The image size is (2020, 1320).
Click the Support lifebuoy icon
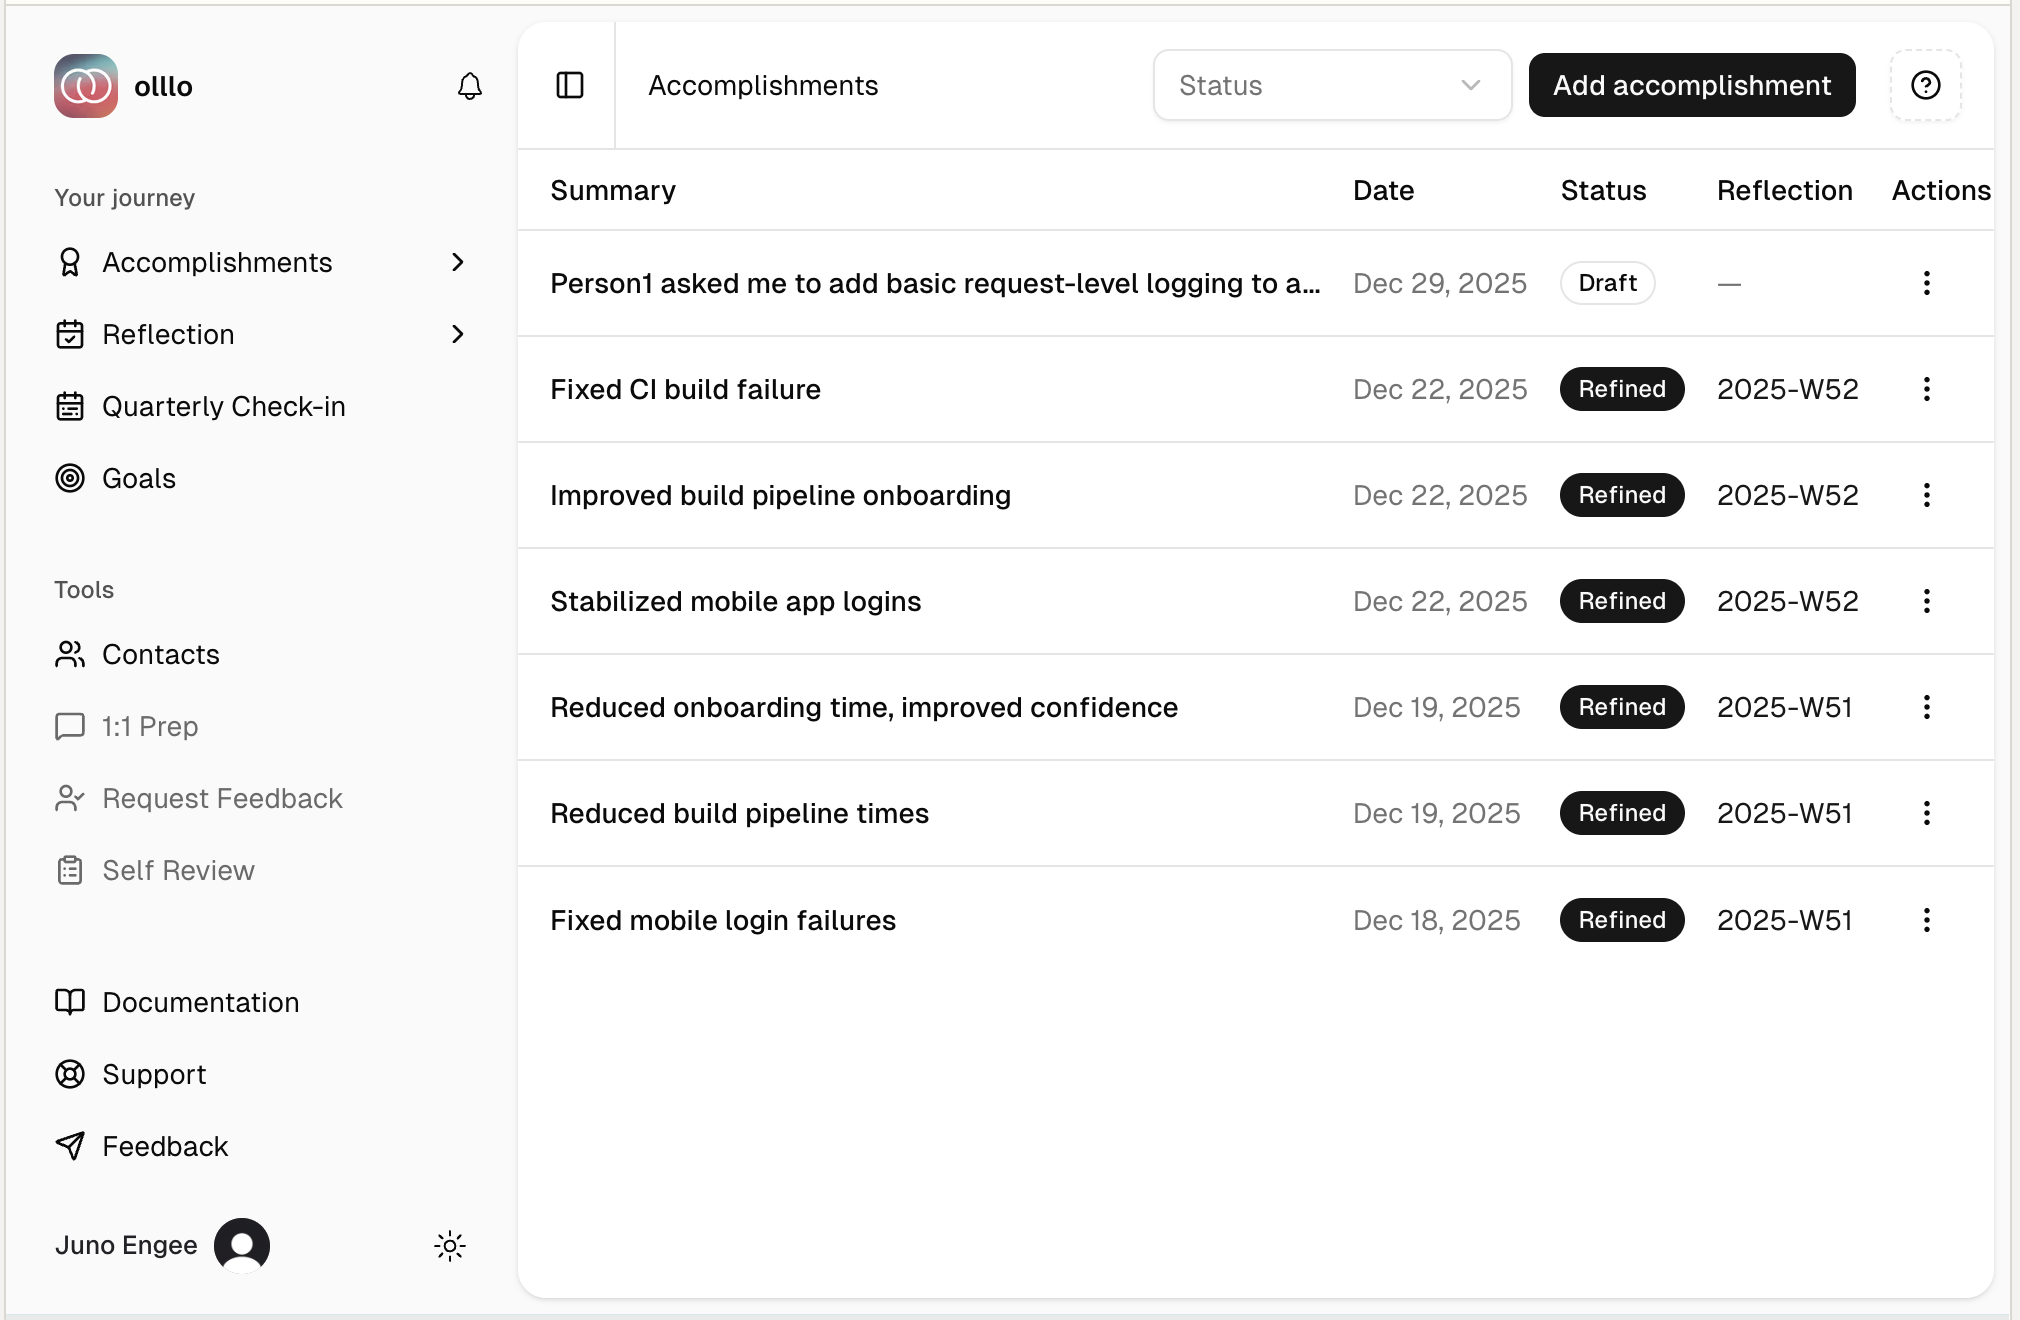pos(70,1074)
